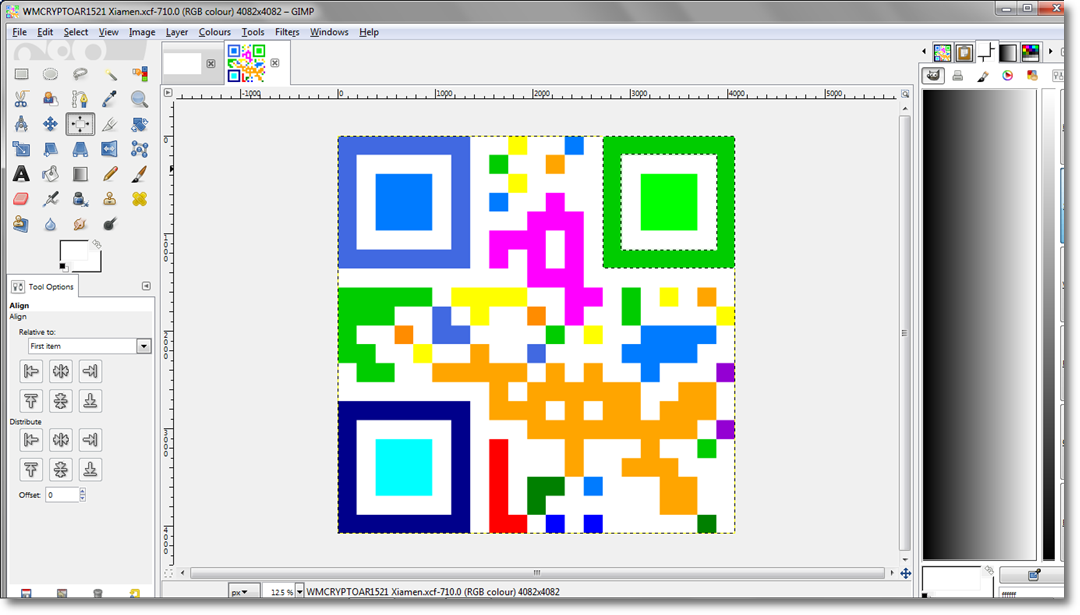
Task: Adjust the Offset stepper arrows
Action: click(83, 494)
